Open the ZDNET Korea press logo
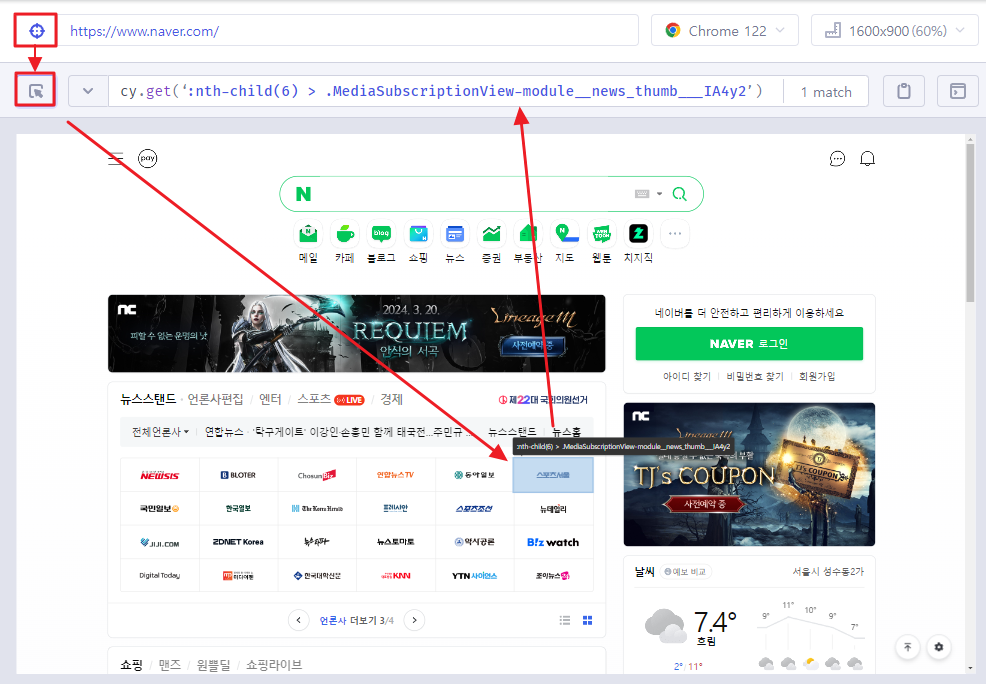 [238, 542]
